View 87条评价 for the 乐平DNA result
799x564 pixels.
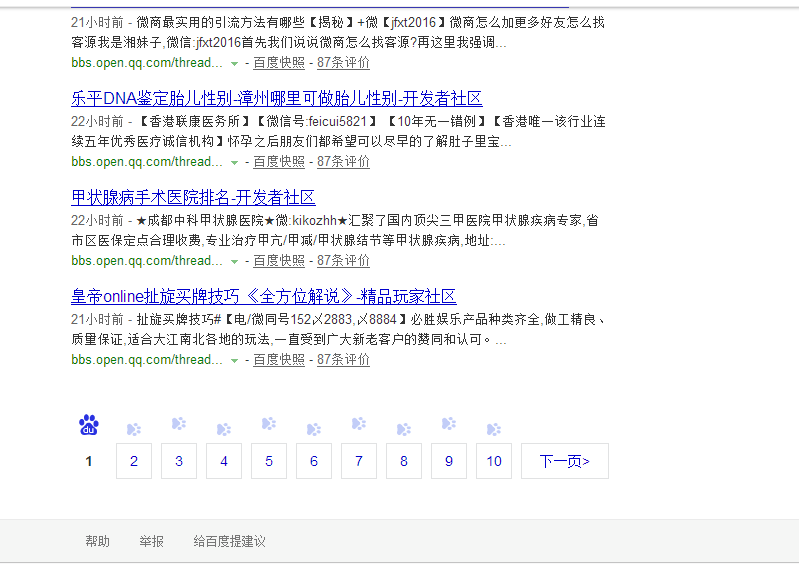click(x=343, y=162)
